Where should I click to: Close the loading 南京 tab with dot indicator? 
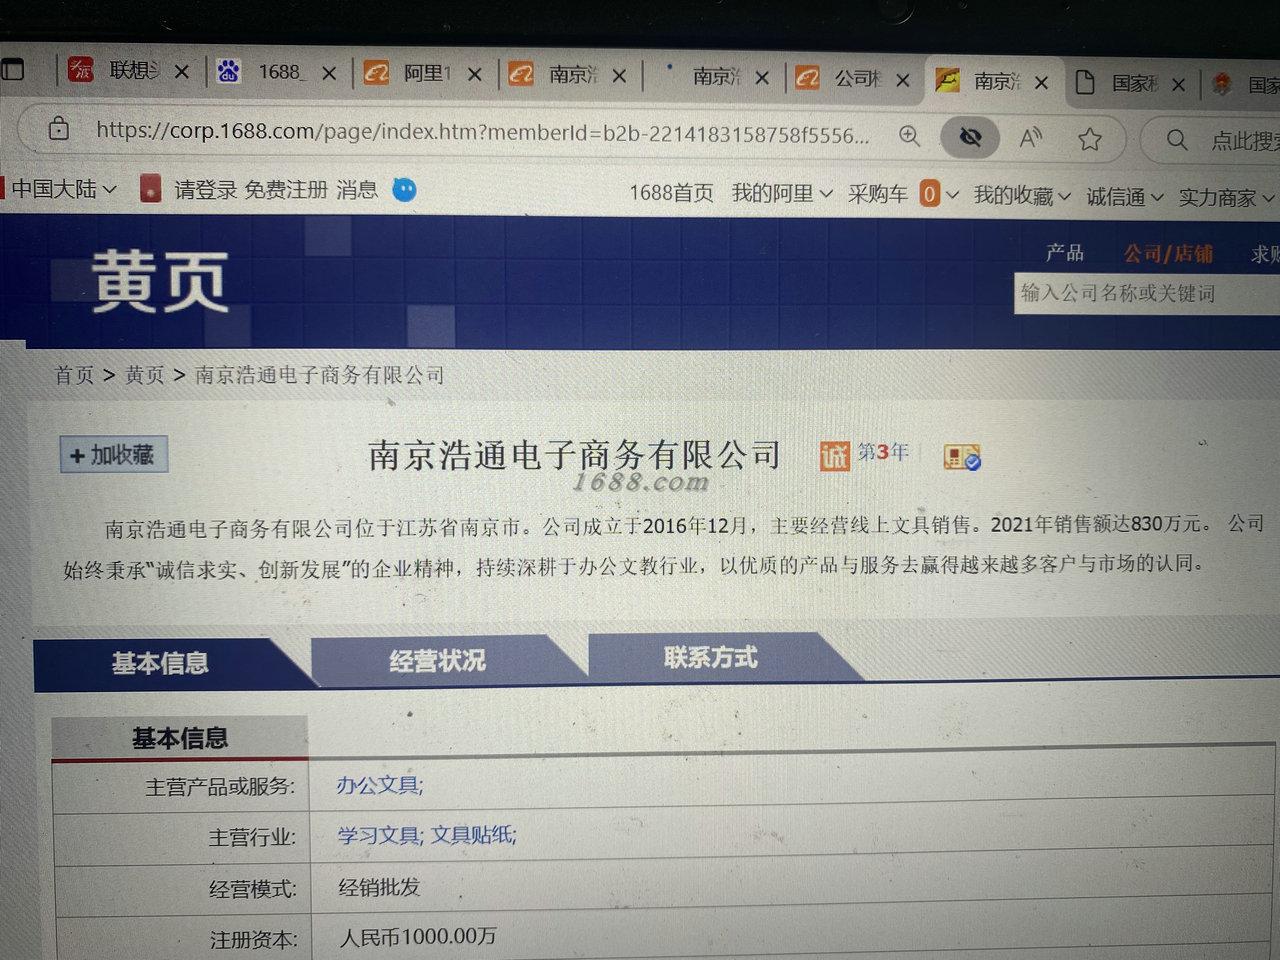click(762, 77)
